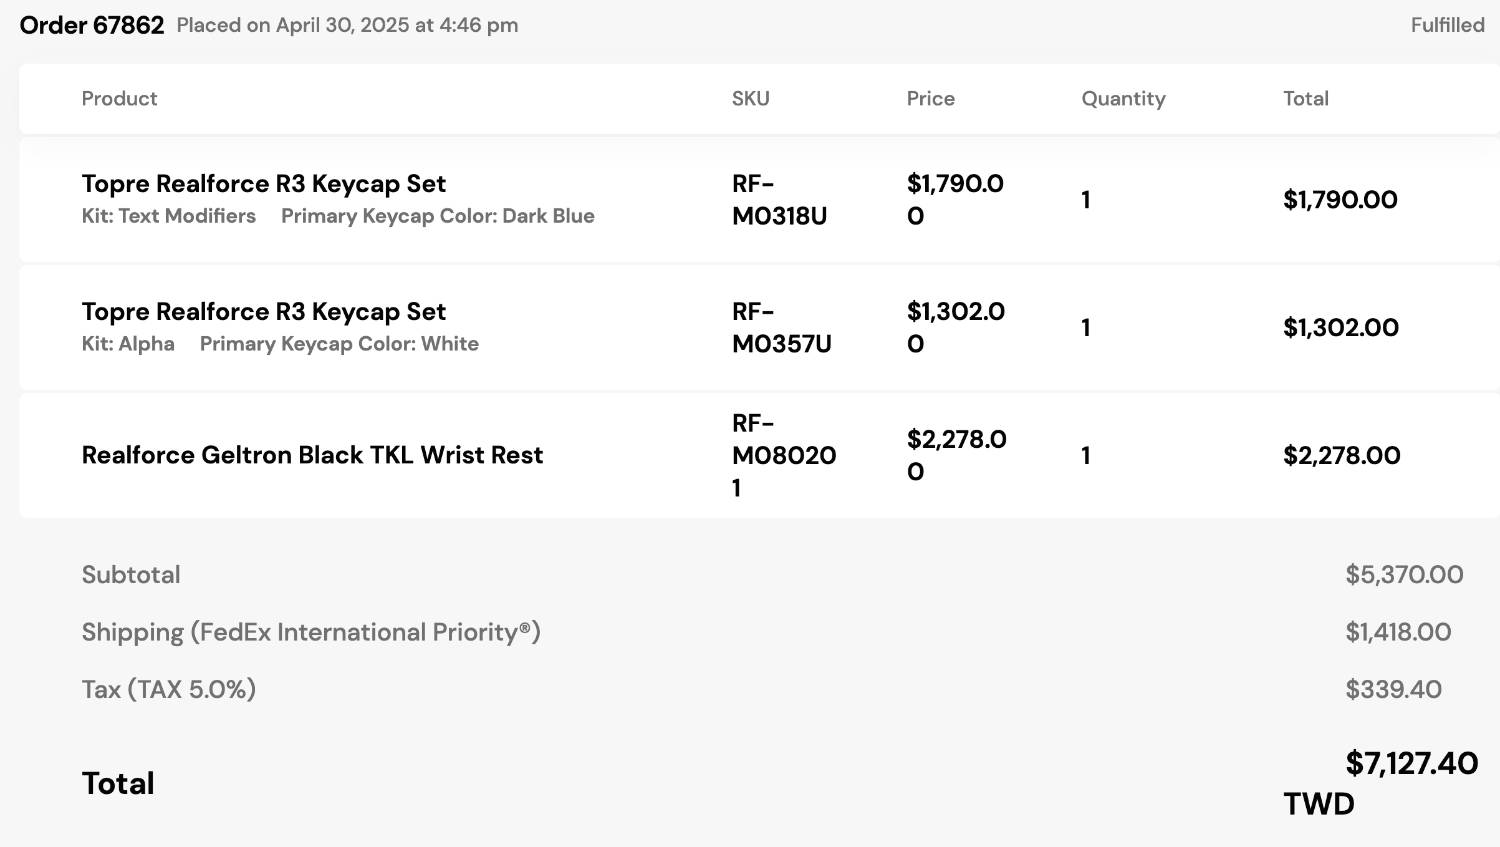The height and width of the screenshot is (847, 1500).
Task: Click the $2,278.00 row total
Action: pyautogui.click(x=1342, y=456)
